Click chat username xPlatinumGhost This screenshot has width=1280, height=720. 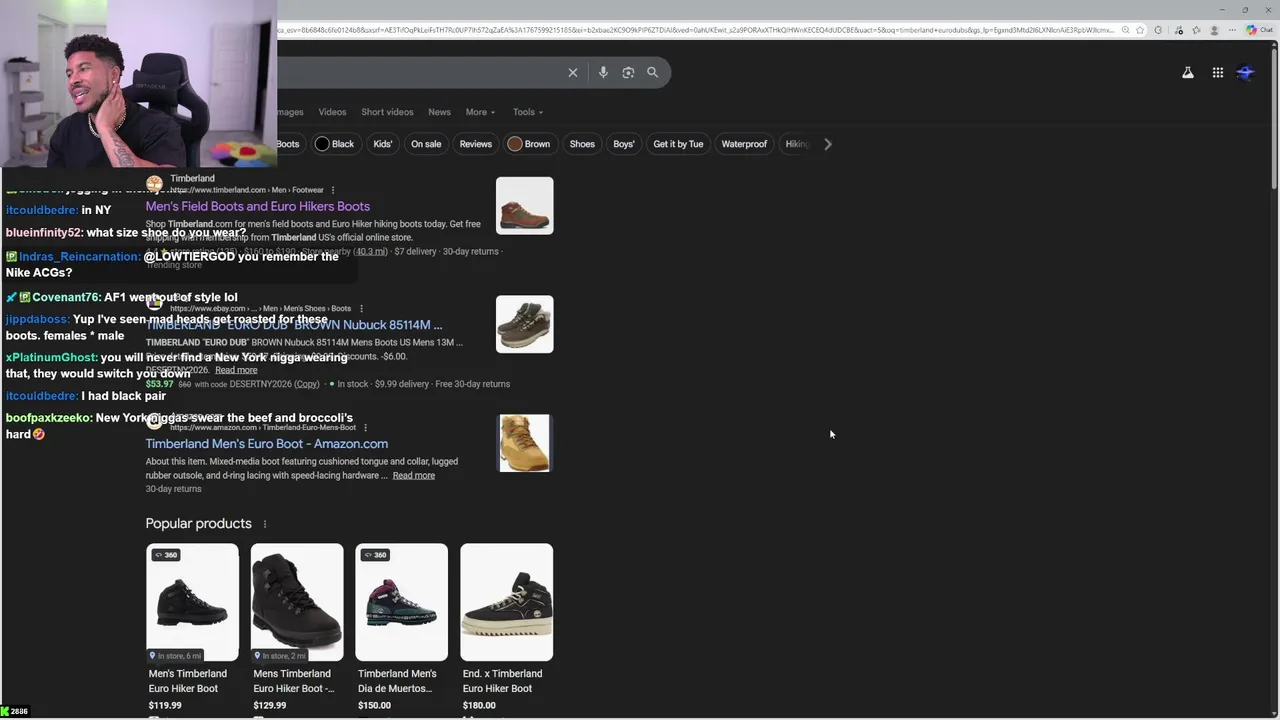point(52,357)
